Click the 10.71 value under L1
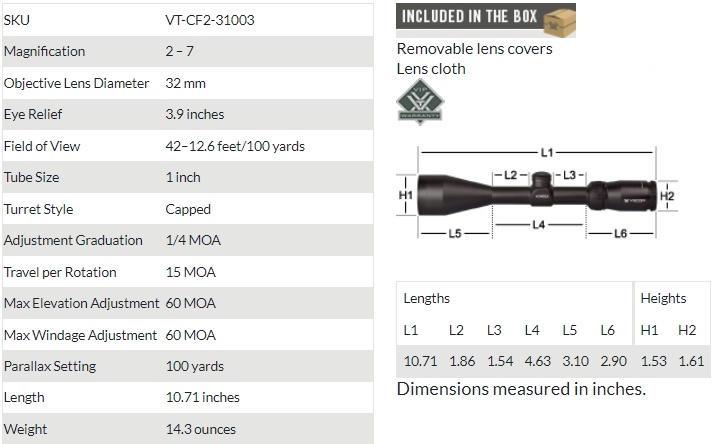716x444 pixels. [420, 361]
